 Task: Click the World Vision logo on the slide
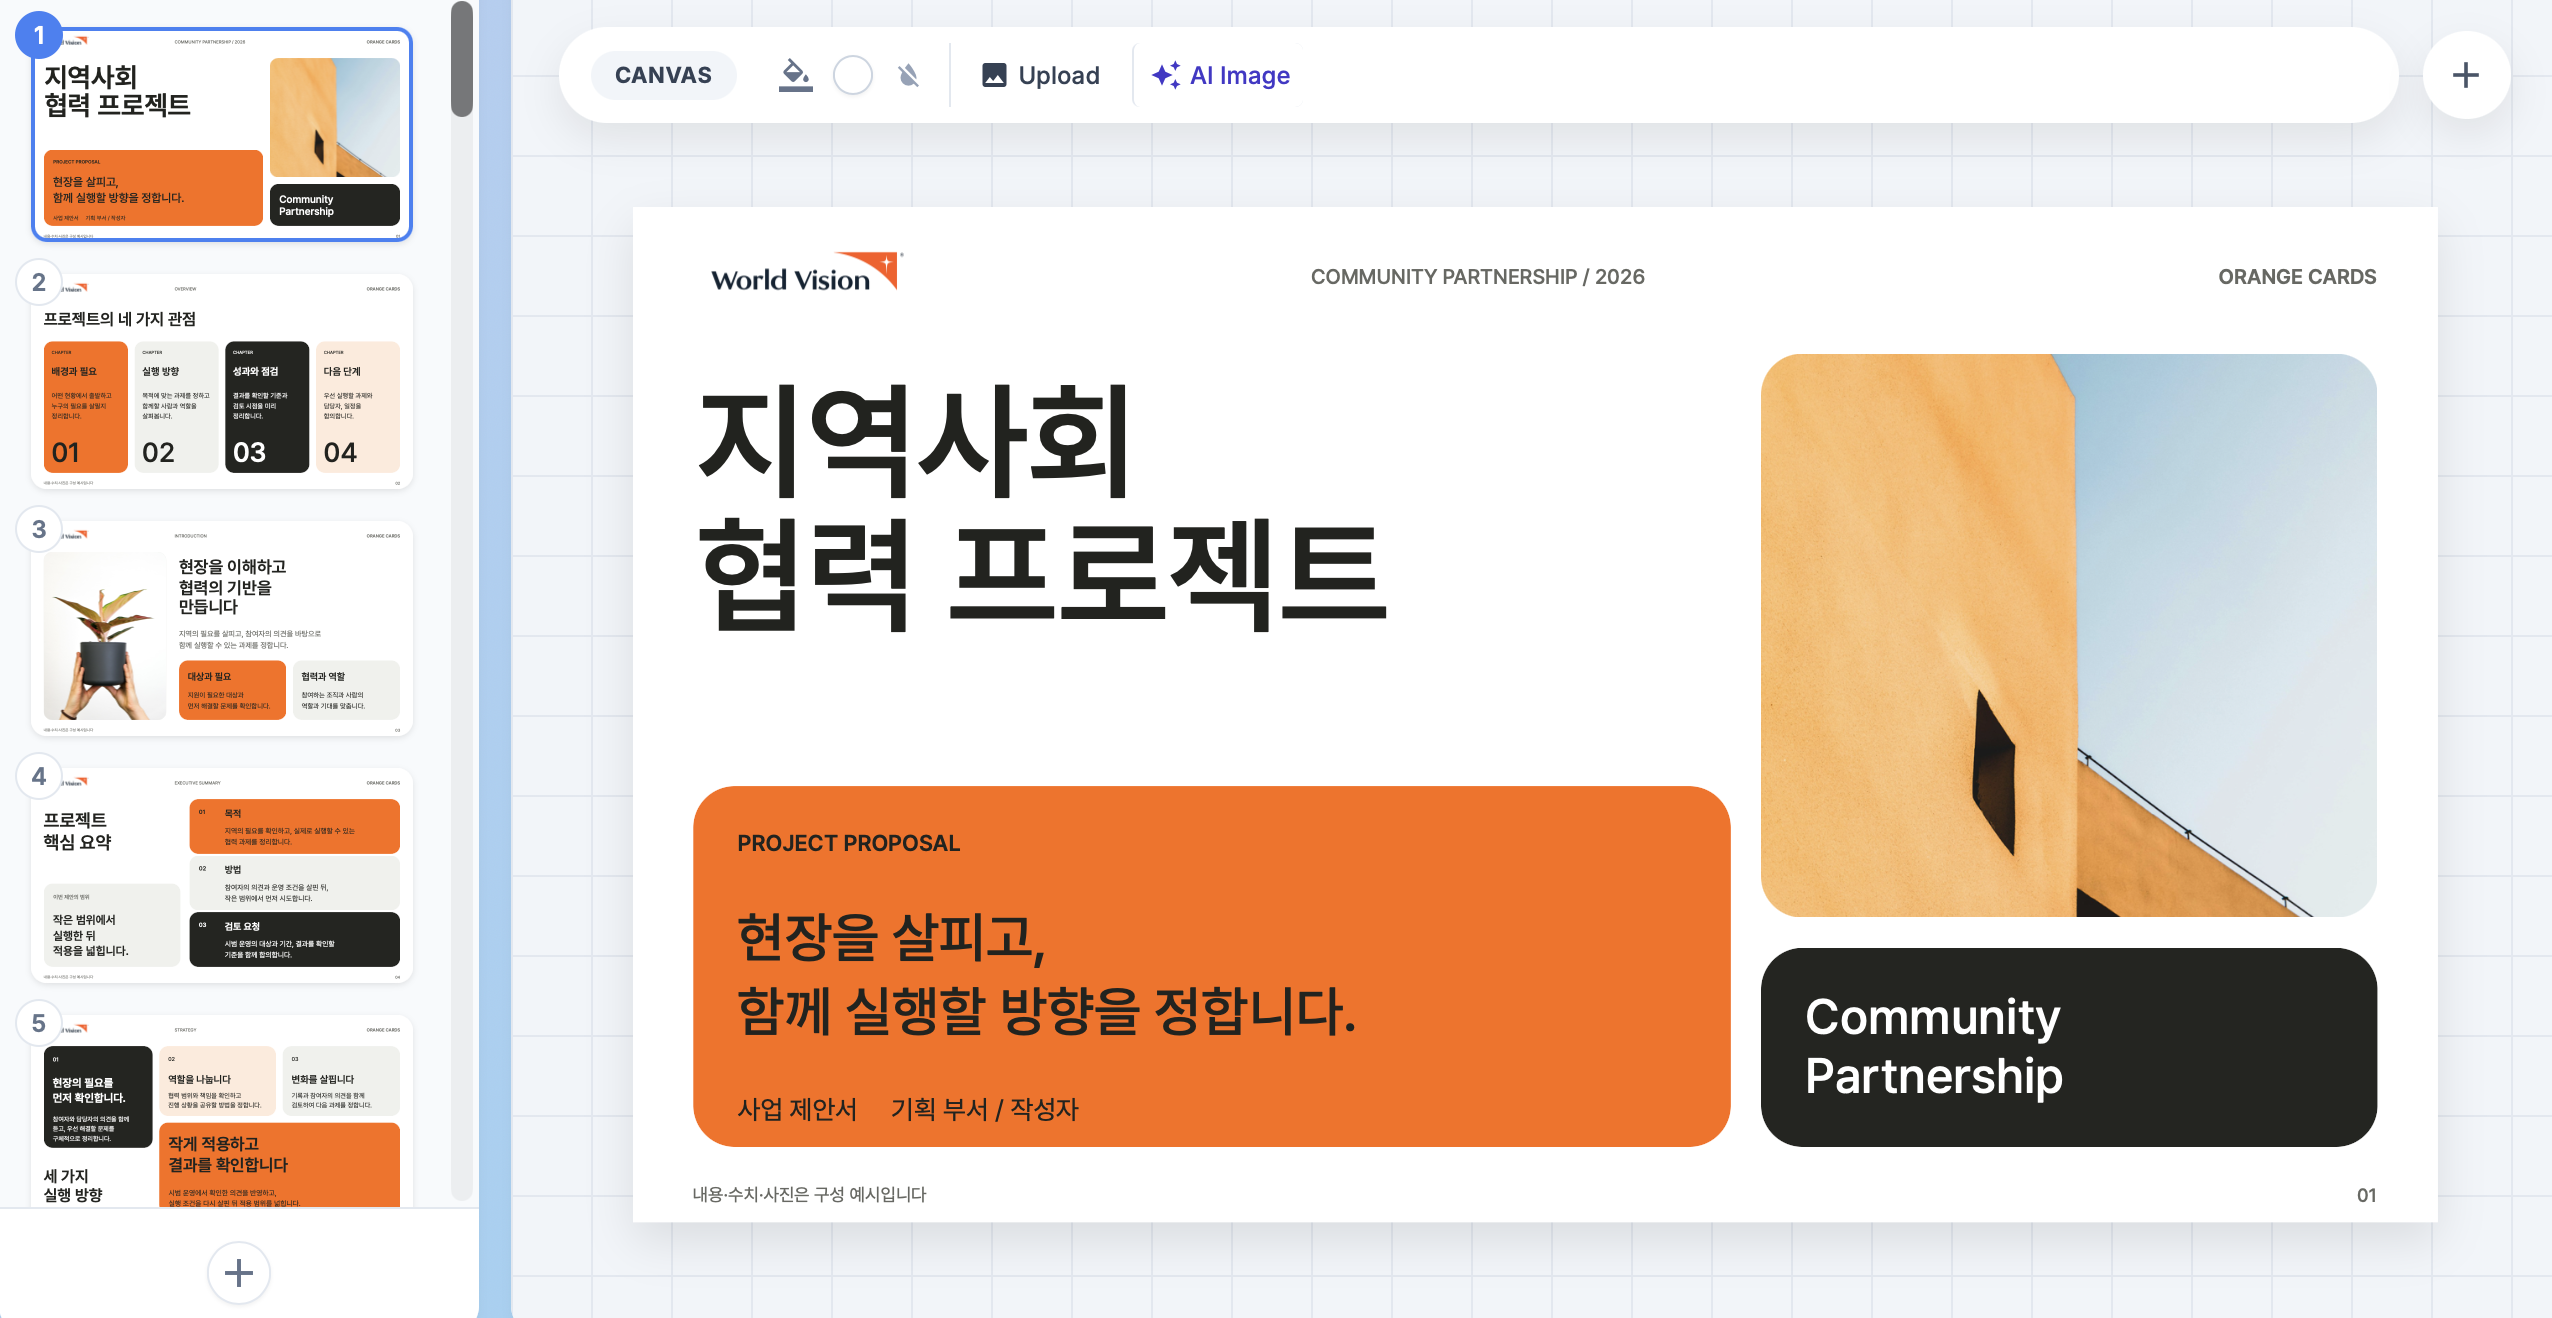(806, 273)
